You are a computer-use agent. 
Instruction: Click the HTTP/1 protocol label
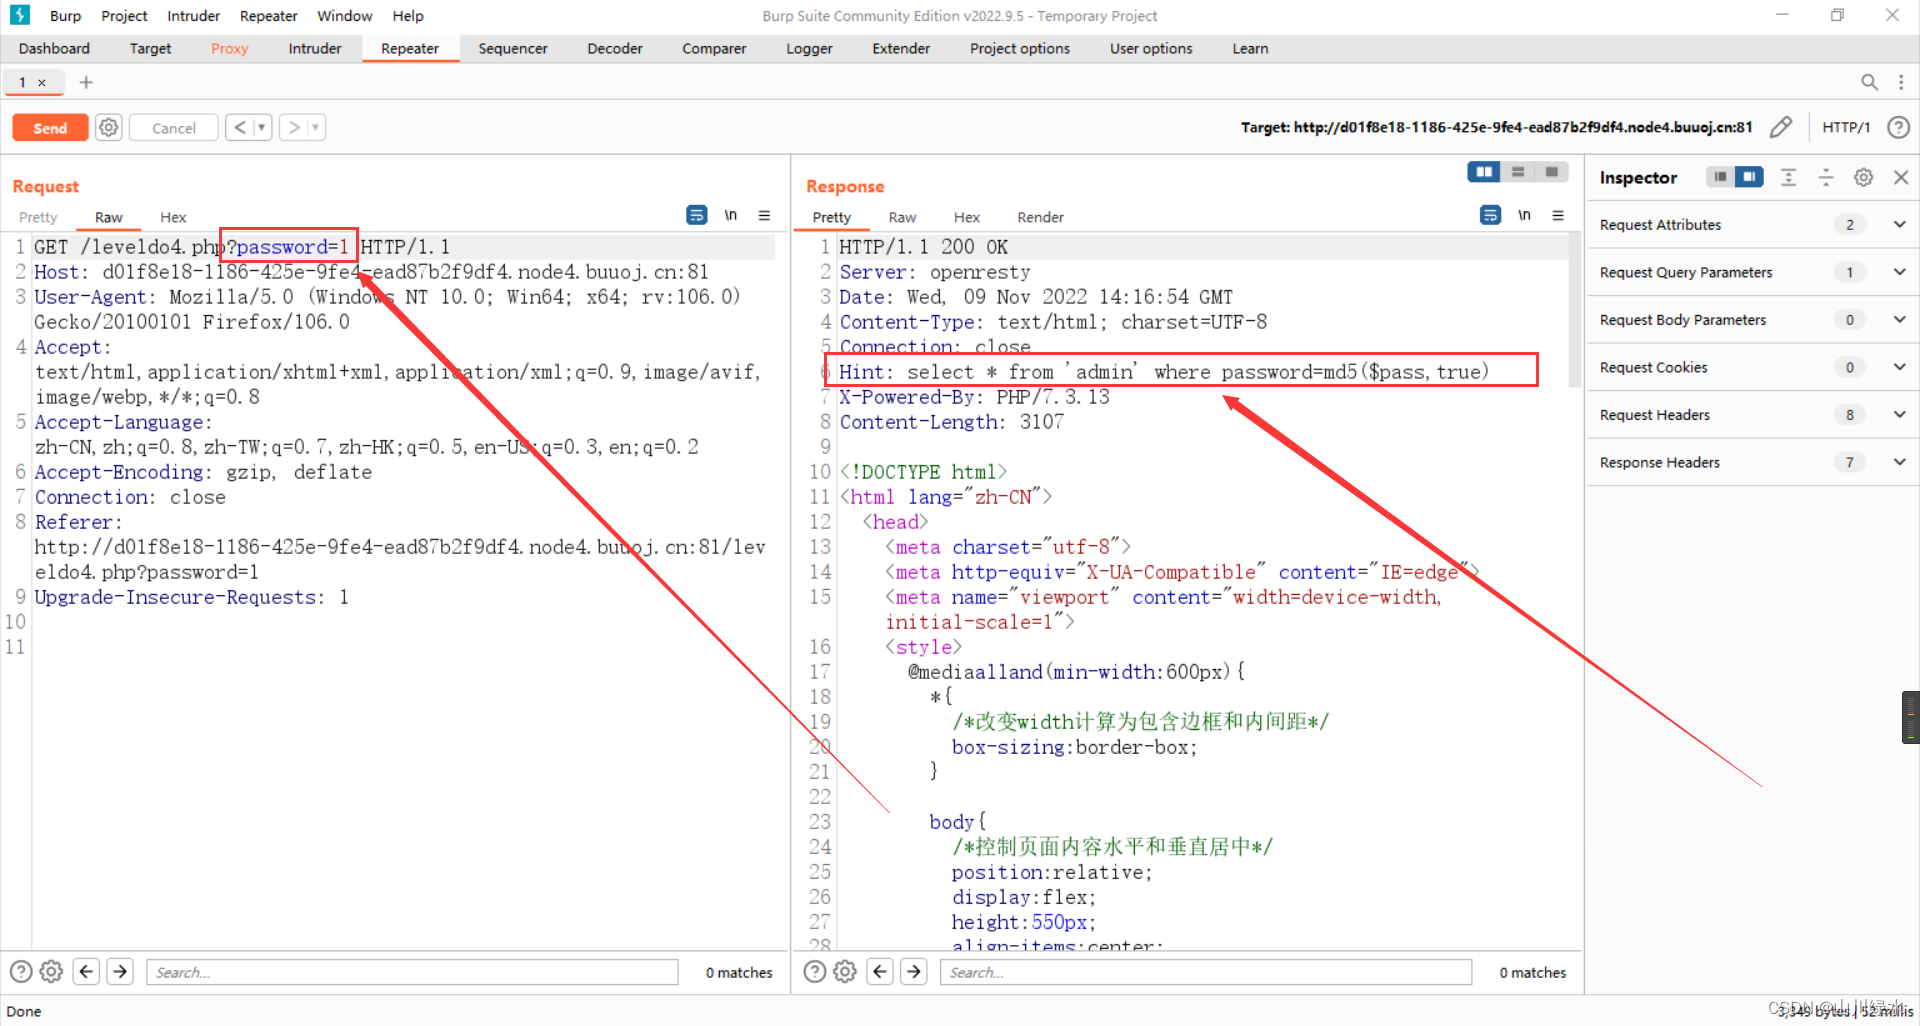1846,127
